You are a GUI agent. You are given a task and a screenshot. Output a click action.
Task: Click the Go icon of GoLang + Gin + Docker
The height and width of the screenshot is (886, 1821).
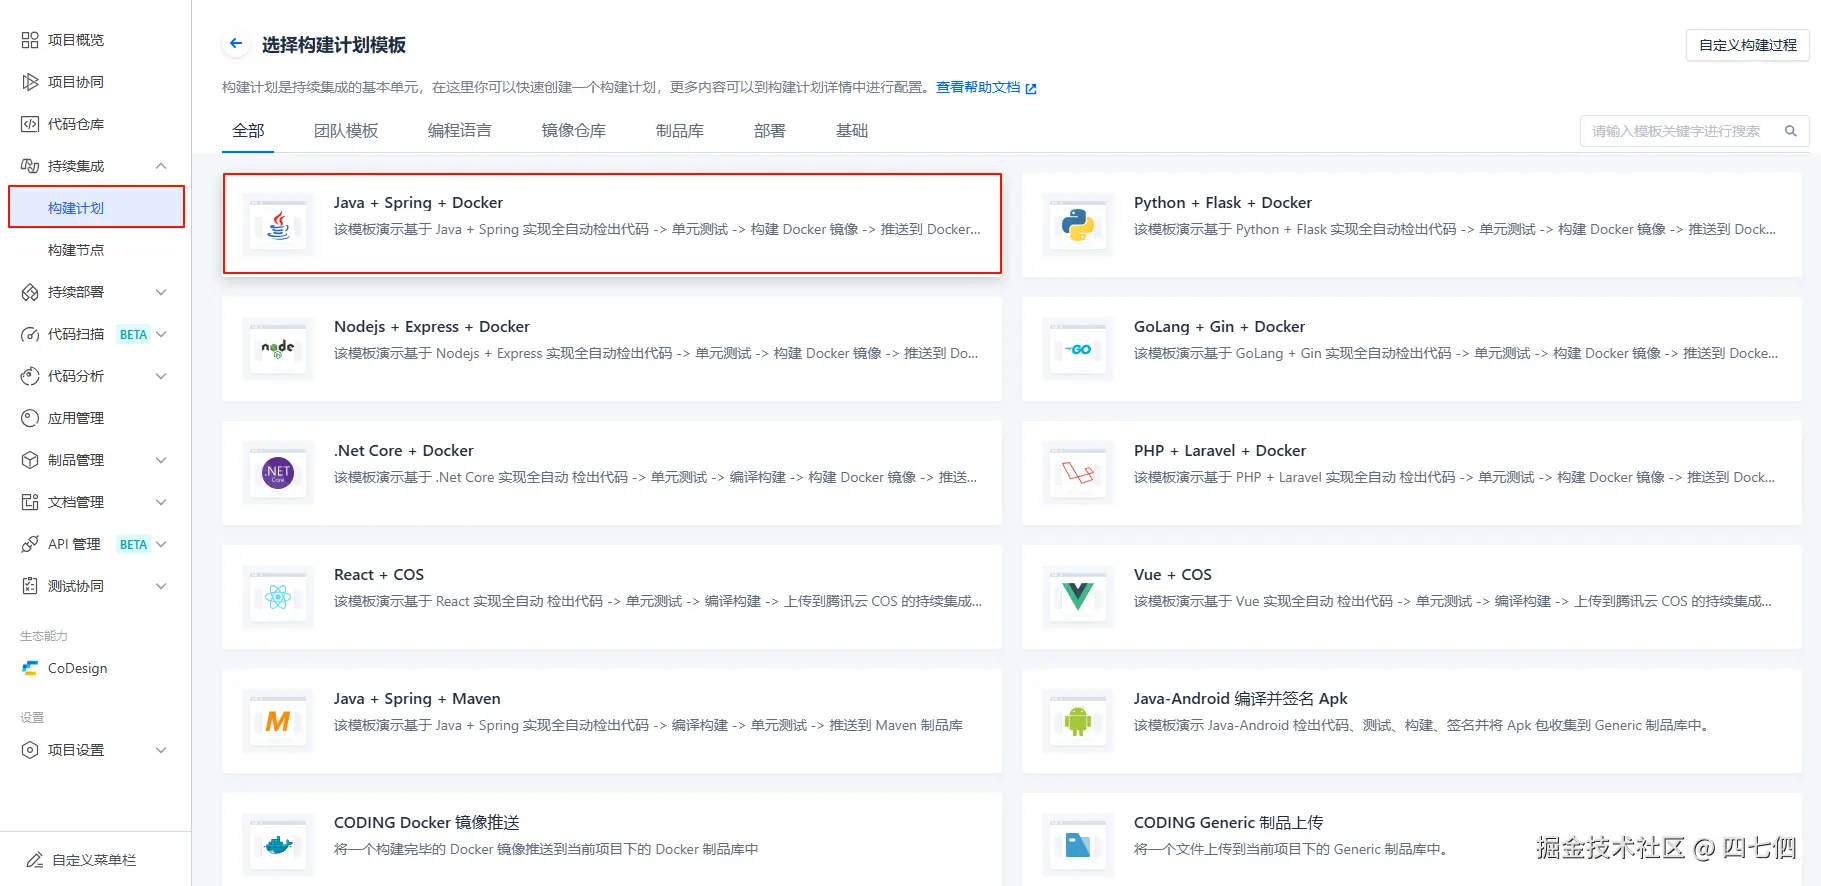[x=1078, y=349]
